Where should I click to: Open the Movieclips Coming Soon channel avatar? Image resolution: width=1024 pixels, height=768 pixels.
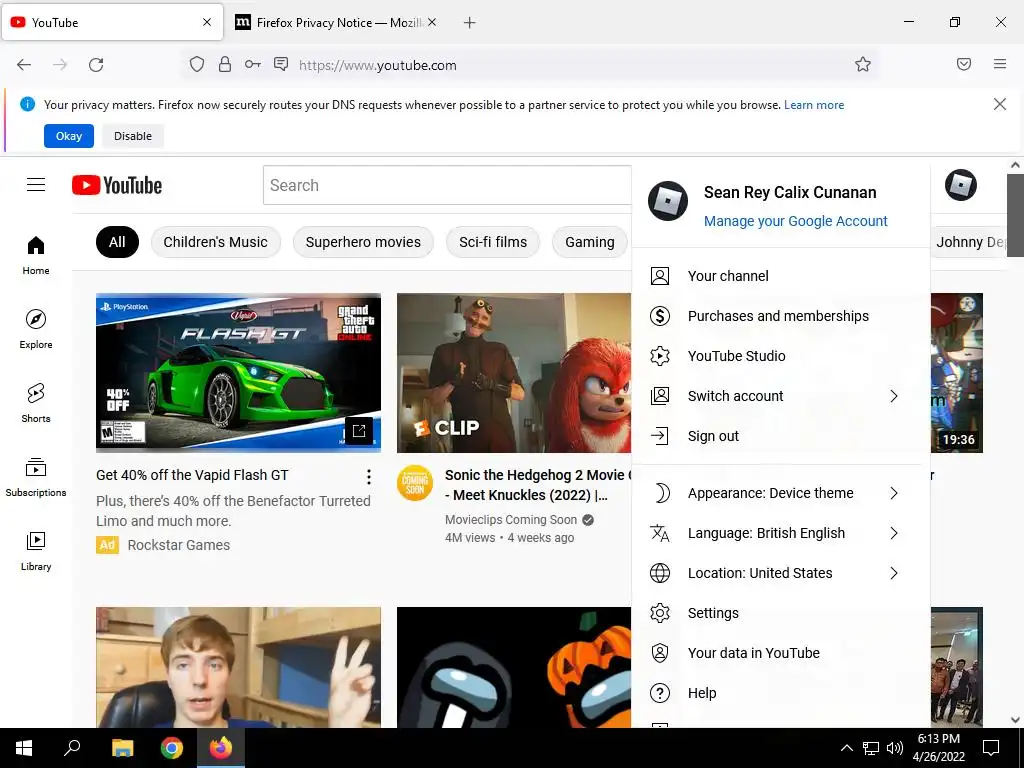tap(415, 483)
